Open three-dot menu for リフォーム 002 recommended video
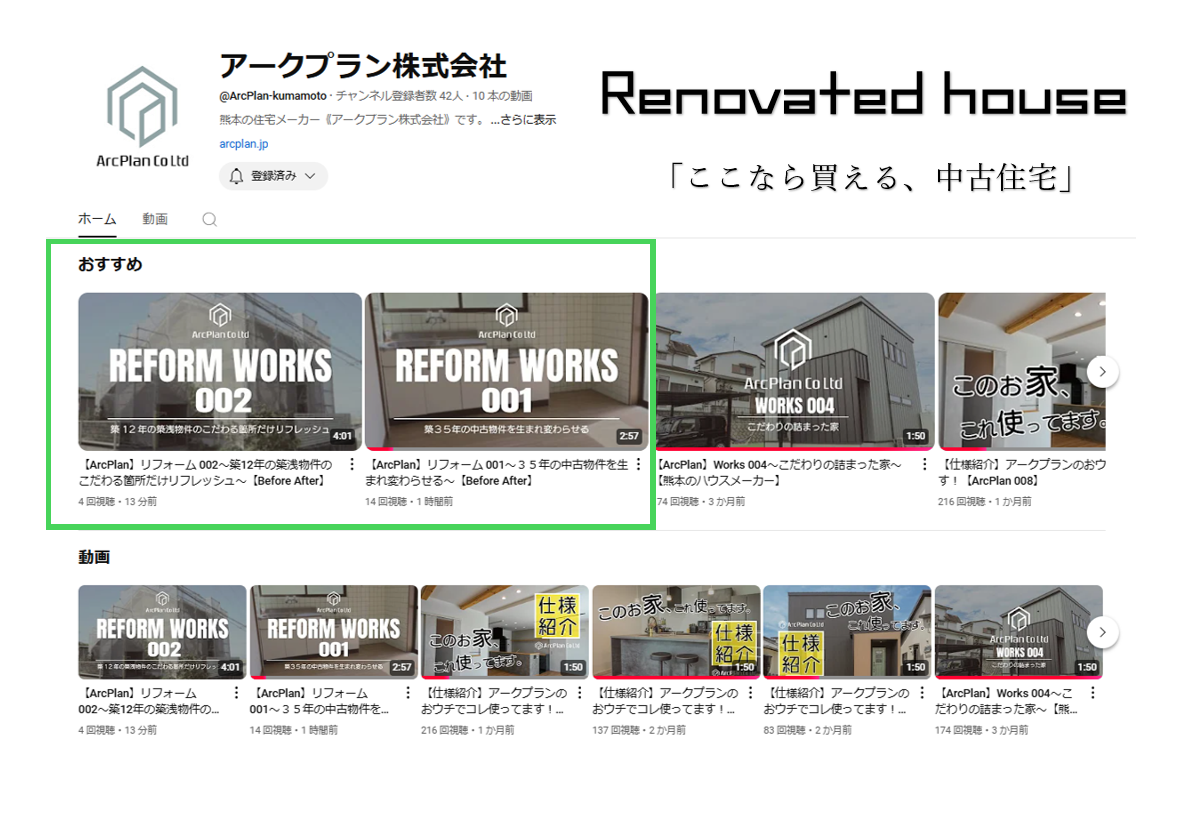Screen dimensions: 1182x828 click(351, 465)
